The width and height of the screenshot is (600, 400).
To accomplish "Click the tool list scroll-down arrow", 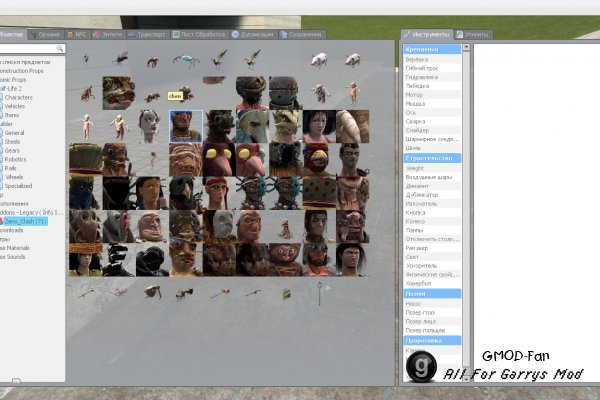I will tap(466, 379).
